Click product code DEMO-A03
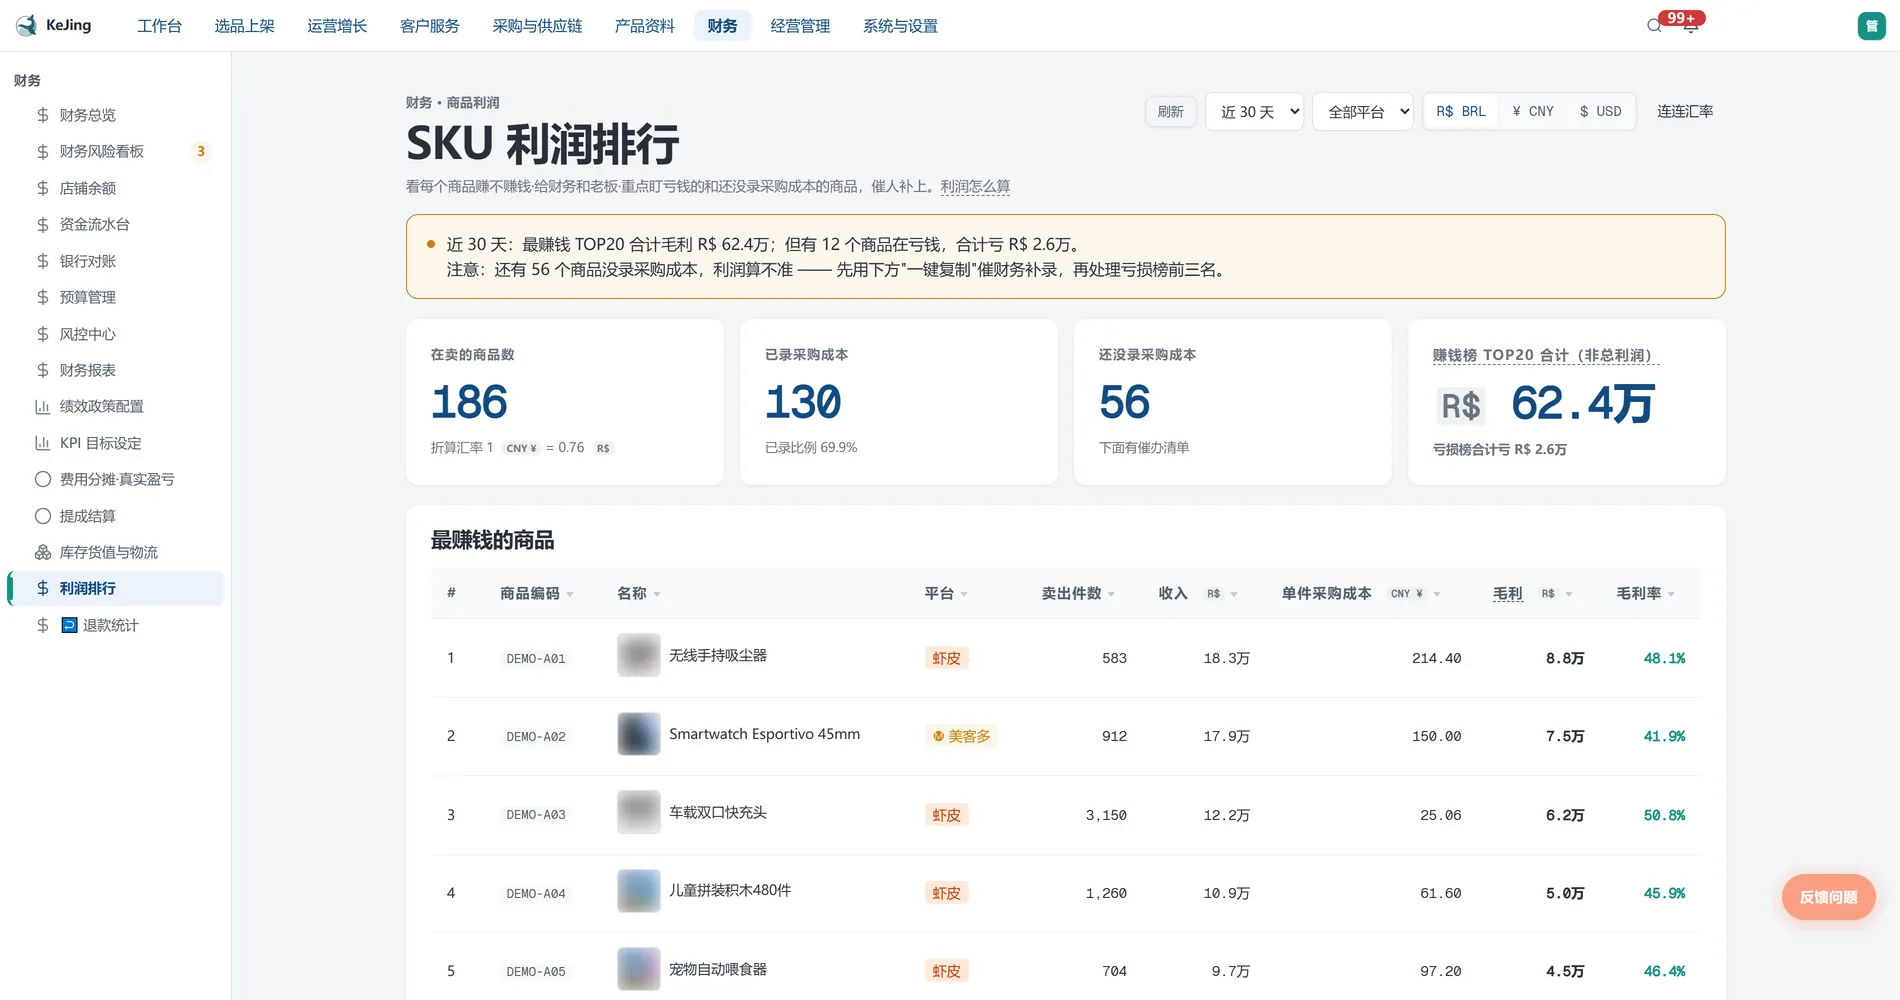The height and width of the screenshot is (1000, 1900). [x=536, y=815]
